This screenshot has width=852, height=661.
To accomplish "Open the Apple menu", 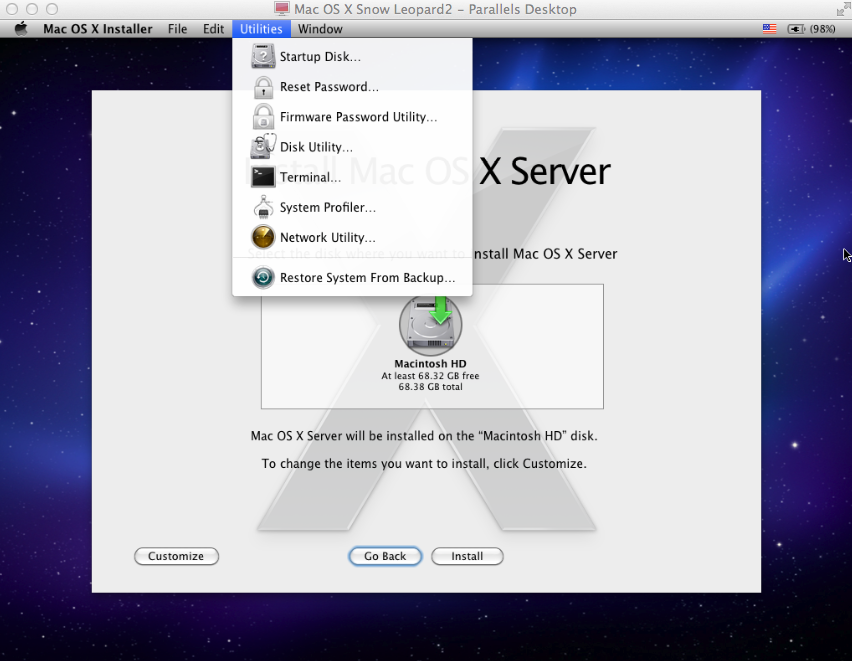I will coord(21,29).
